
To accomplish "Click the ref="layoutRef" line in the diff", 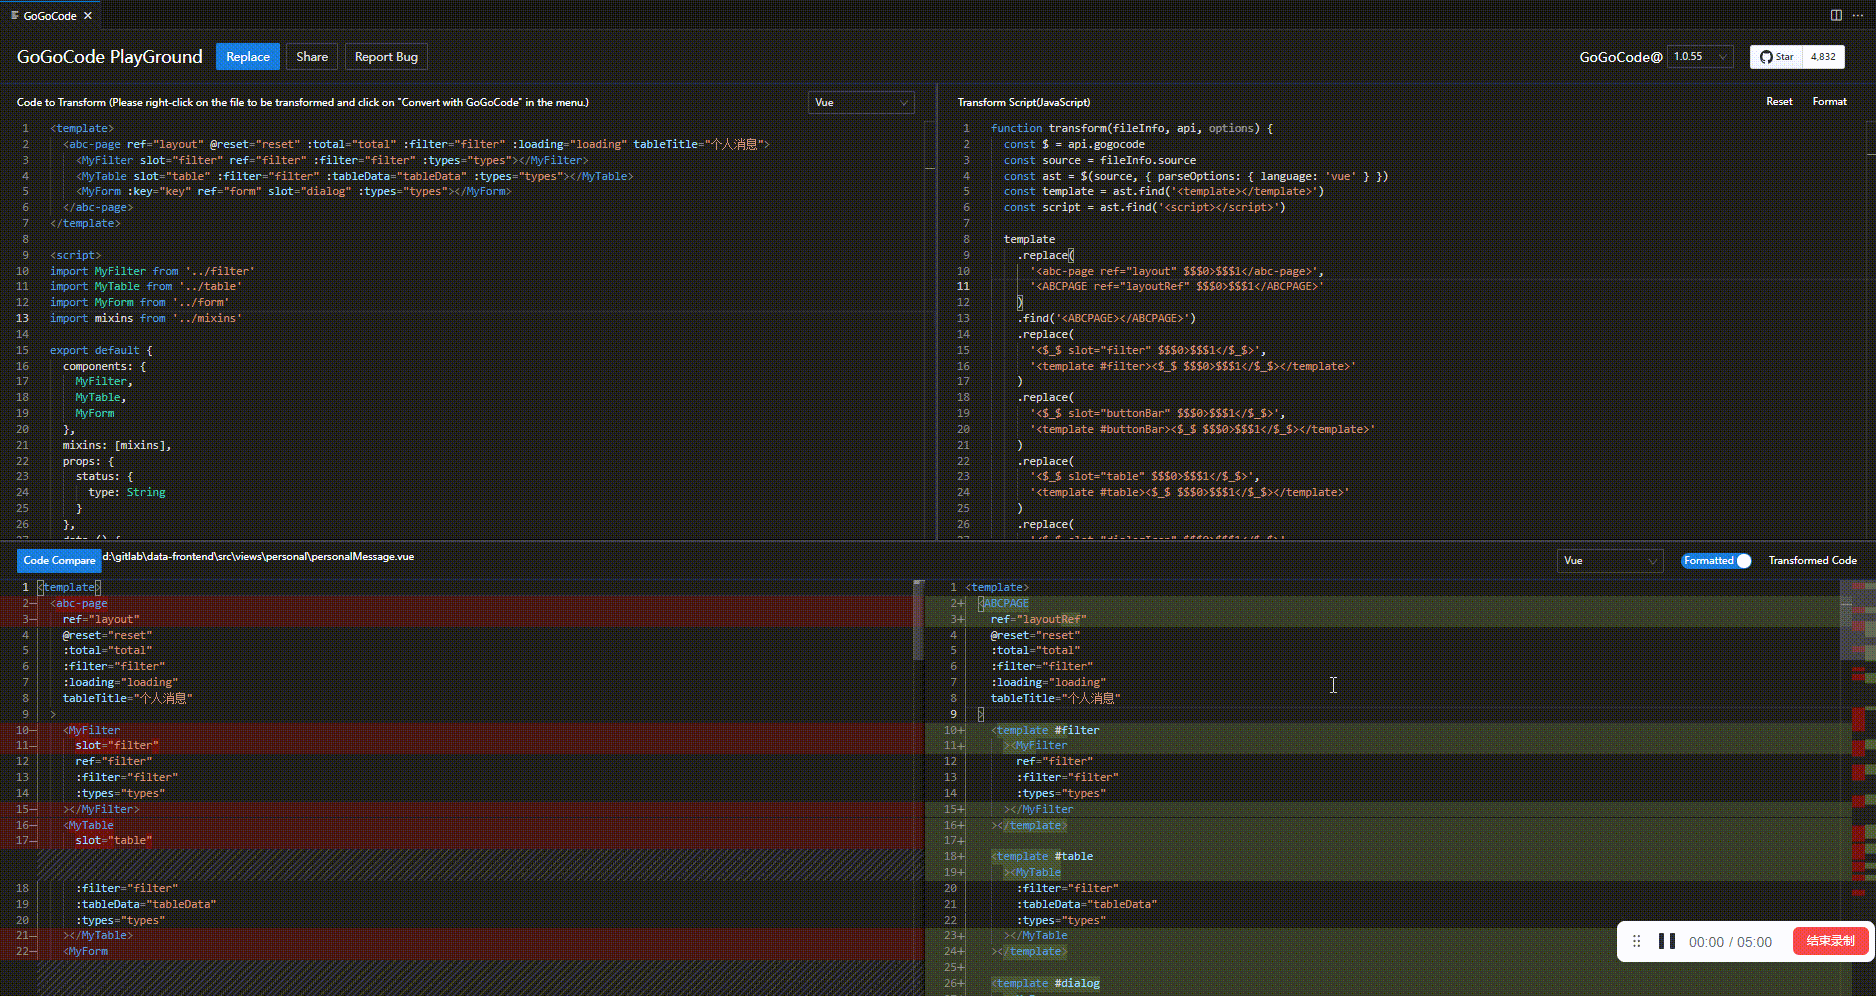I will [1038, 619].
